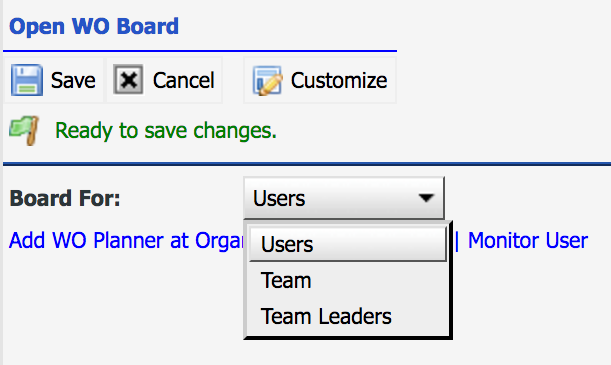This screenshot has height=365, width=611.
Task: Click the Board For dropdown arrow
Action: point(426,198)
